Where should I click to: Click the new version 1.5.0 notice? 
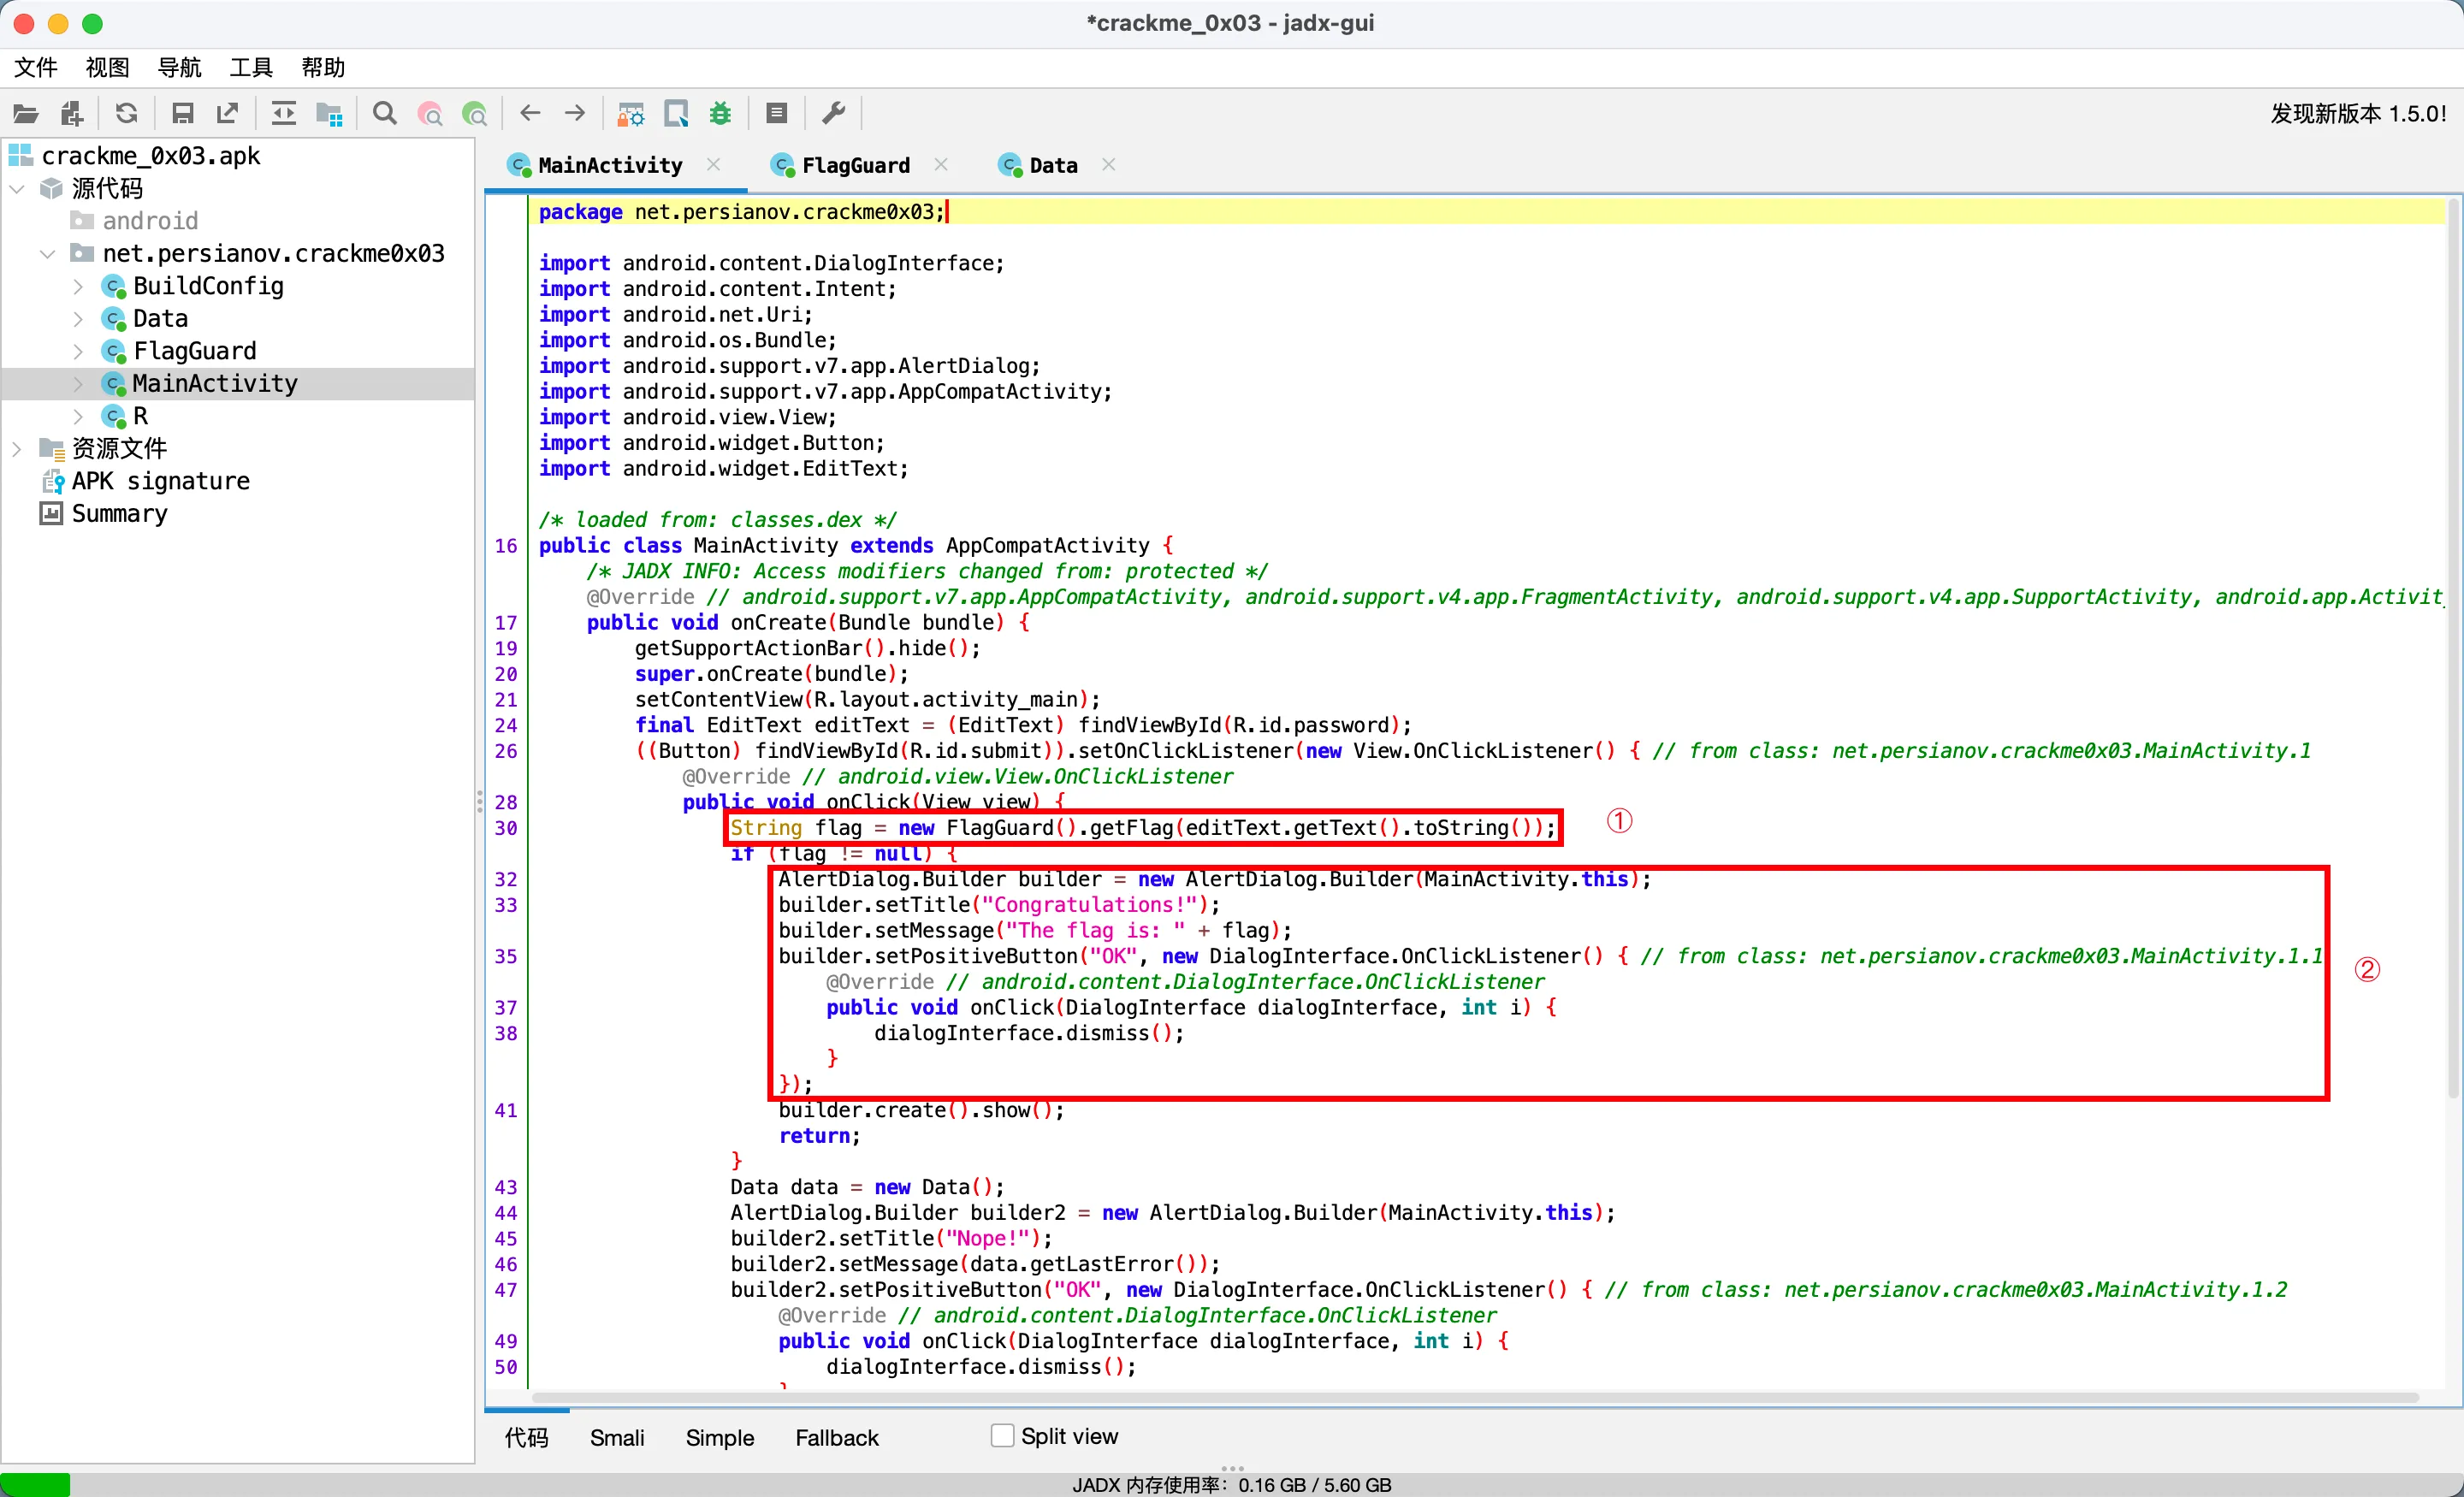coord(2357,114)
